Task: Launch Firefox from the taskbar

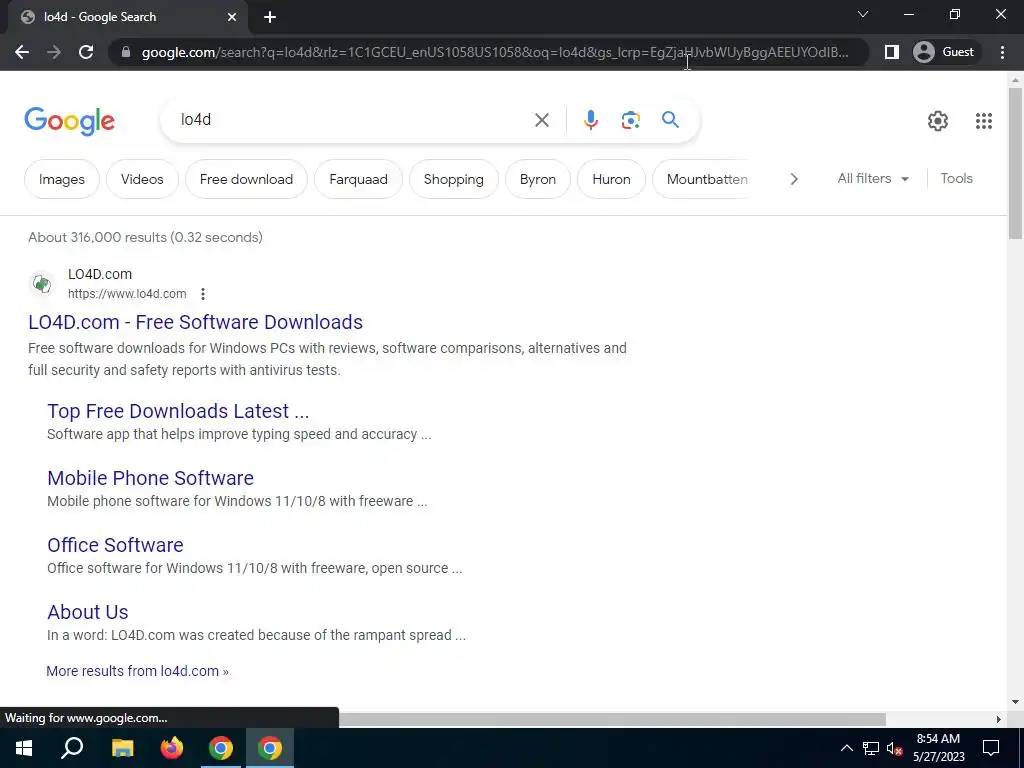Action: 172,748
